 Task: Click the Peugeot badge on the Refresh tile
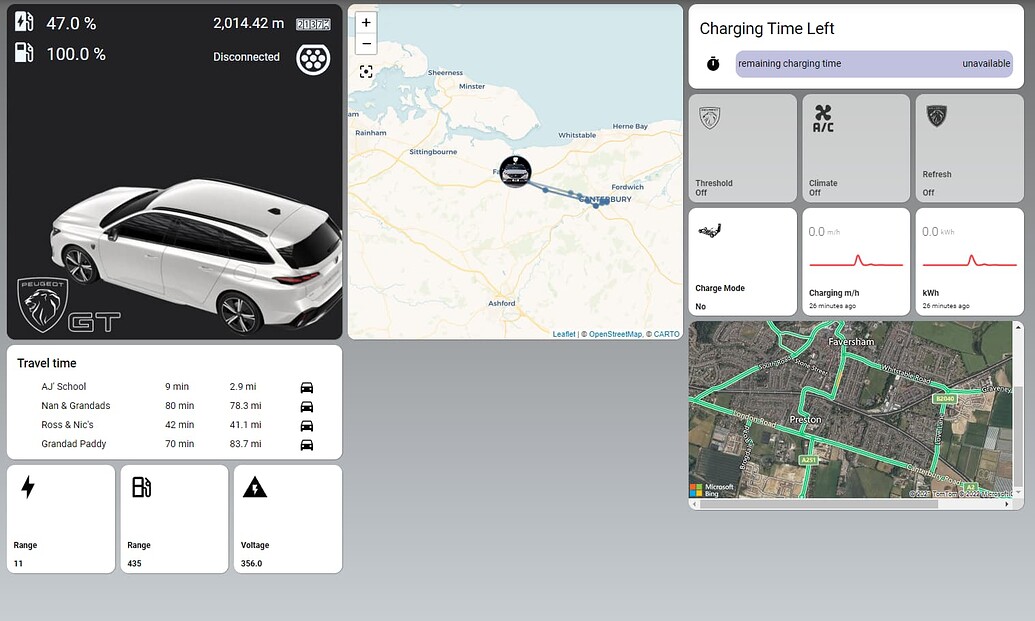[936, 117]
